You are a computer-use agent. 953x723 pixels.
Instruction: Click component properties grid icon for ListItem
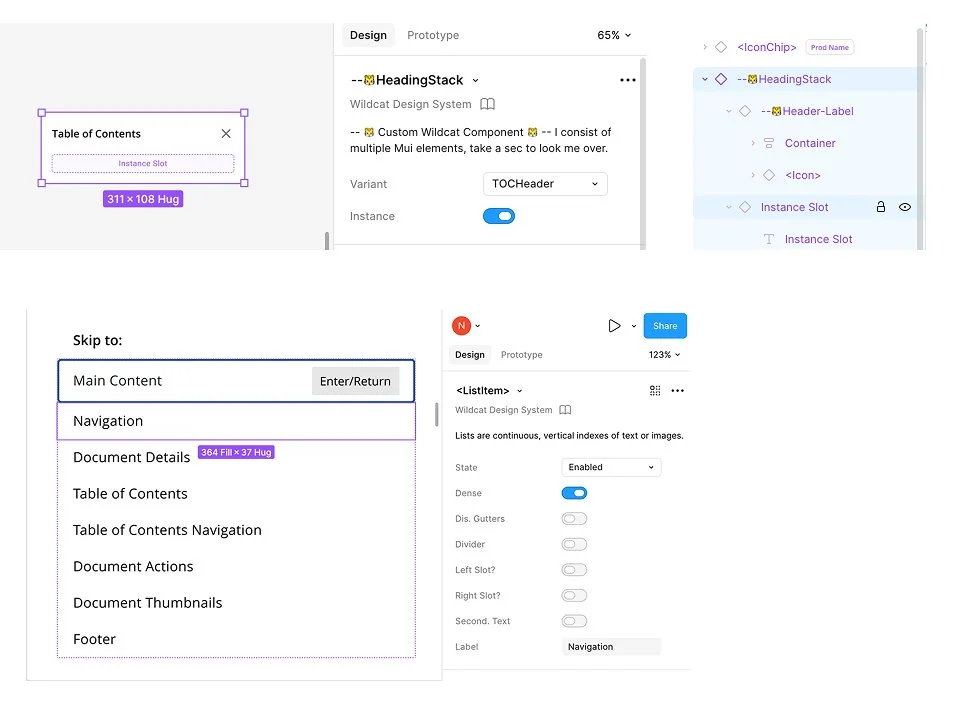pyautogui.click(x=655, y=391)
